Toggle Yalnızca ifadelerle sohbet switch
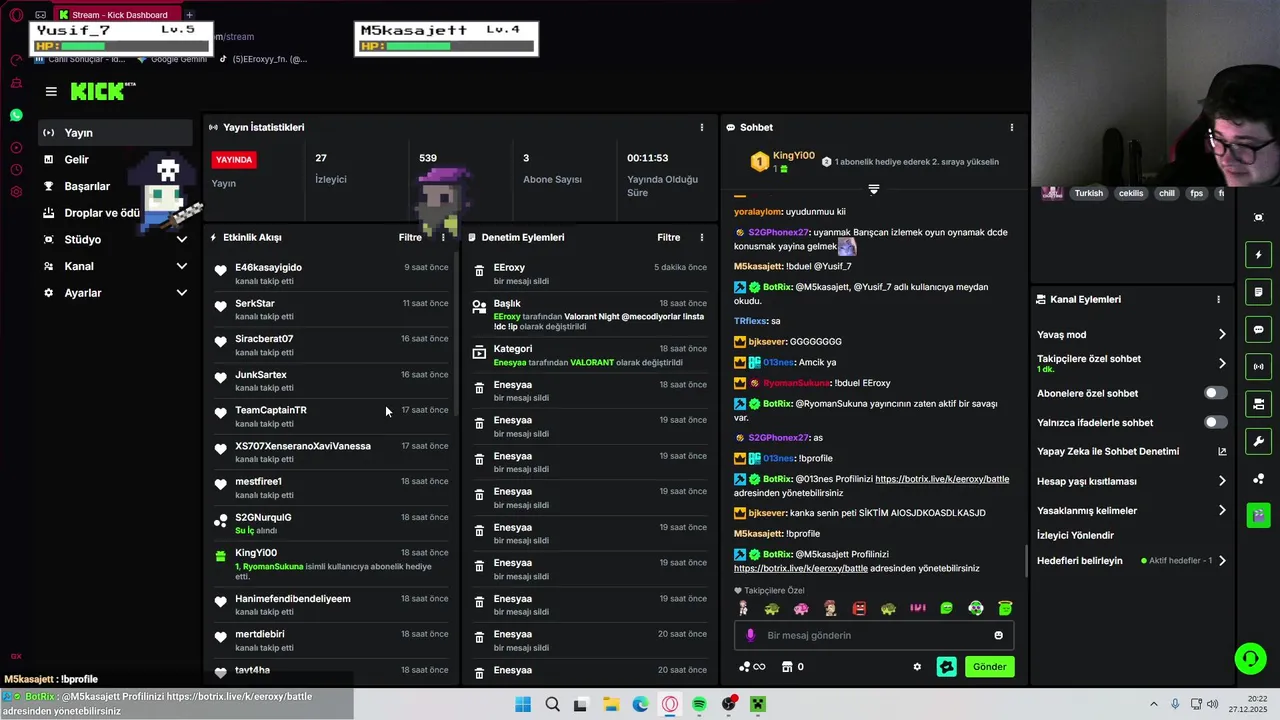Image resolution: width=1280 pixels, height=720 pixels. click(1215, 422)
